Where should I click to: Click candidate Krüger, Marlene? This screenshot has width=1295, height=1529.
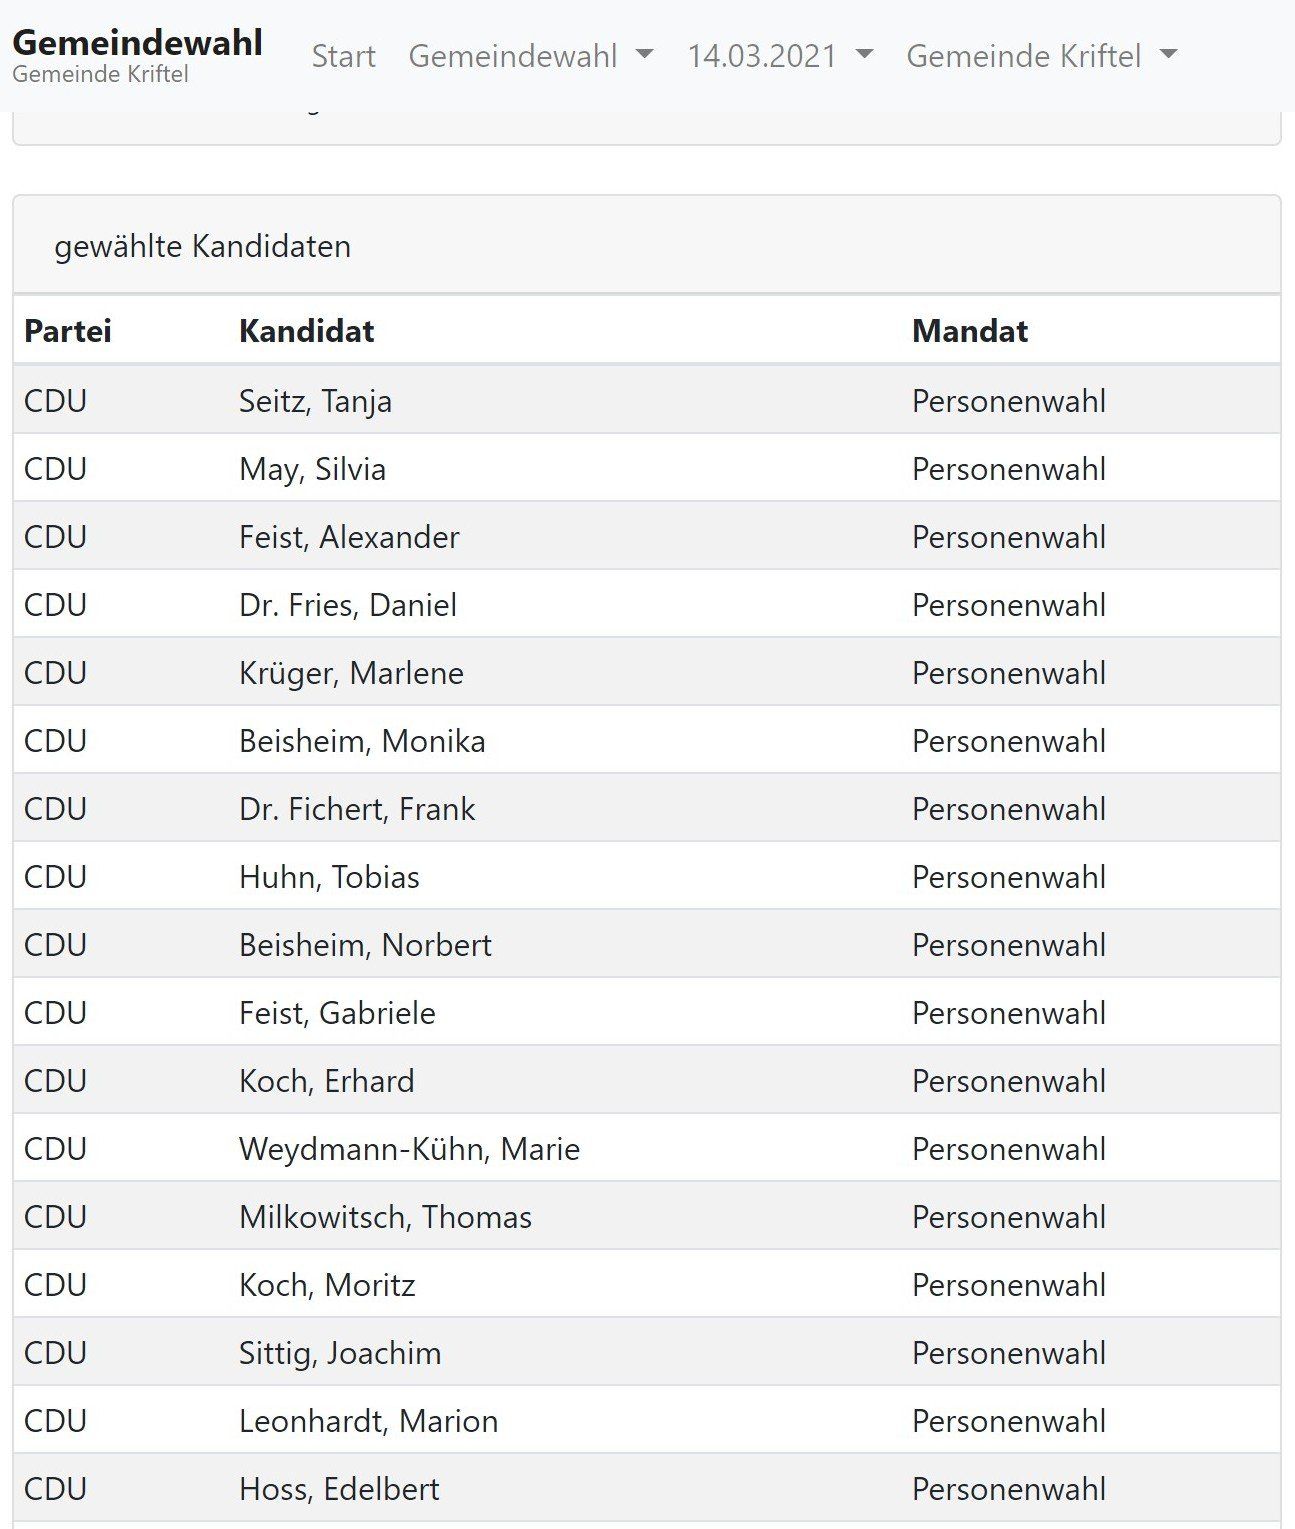pyautogui.click(x=351, y=673)
